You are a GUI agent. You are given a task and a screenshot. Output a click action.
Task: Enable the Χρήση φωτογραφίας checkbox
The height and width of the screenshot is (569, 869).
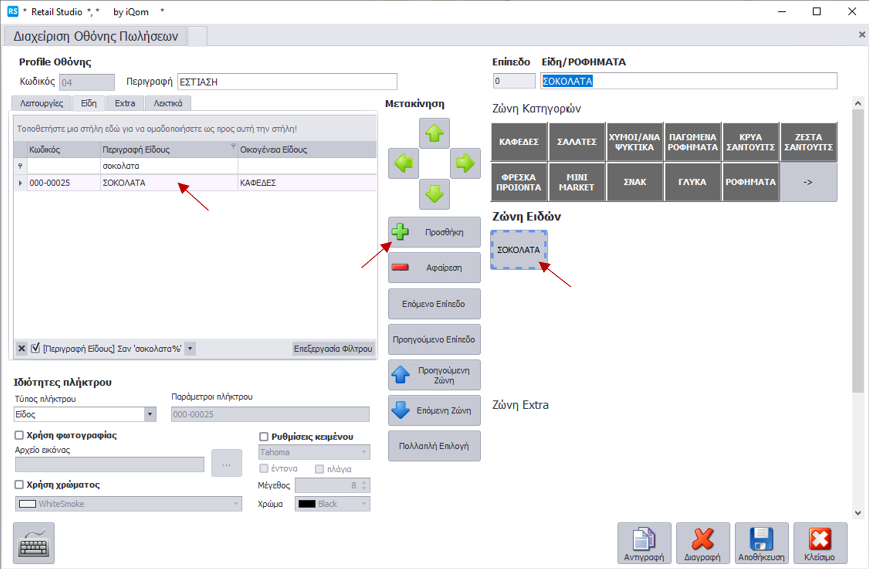tap(20, 436)
